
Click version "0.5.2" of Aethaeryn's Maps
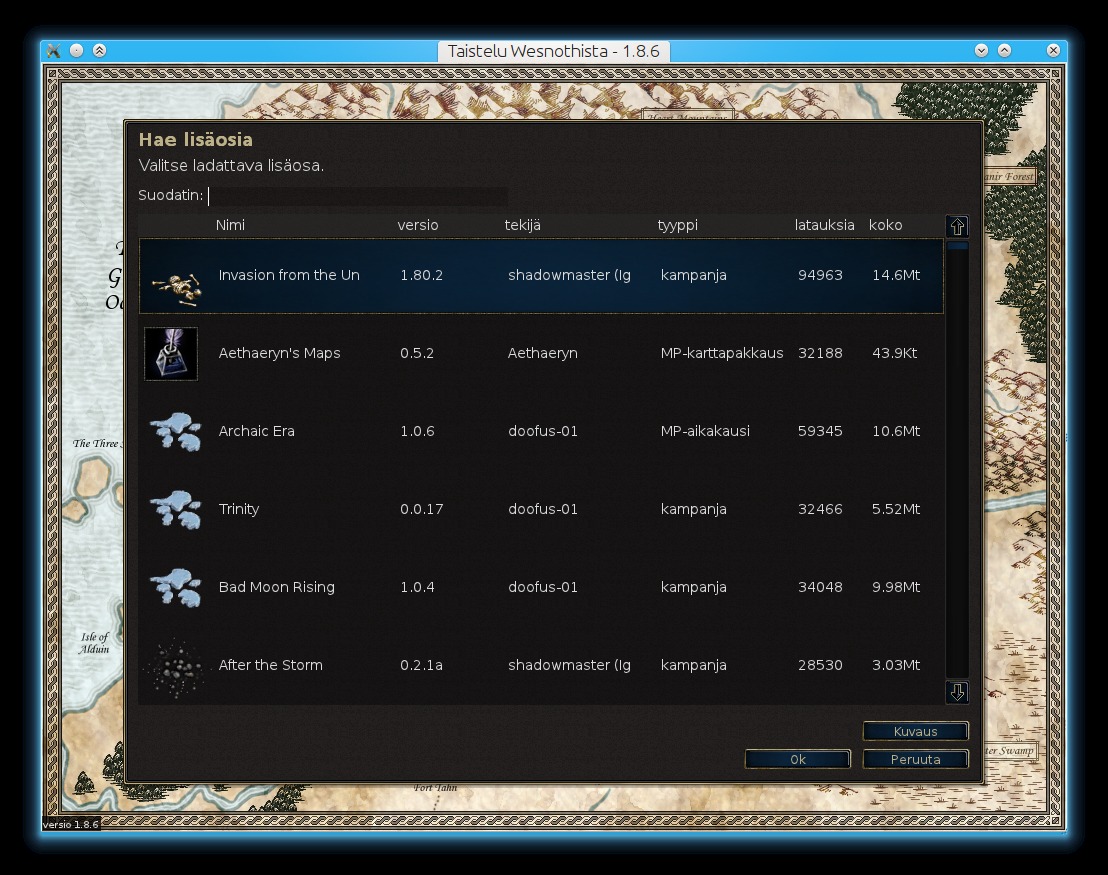pos(417,353)
